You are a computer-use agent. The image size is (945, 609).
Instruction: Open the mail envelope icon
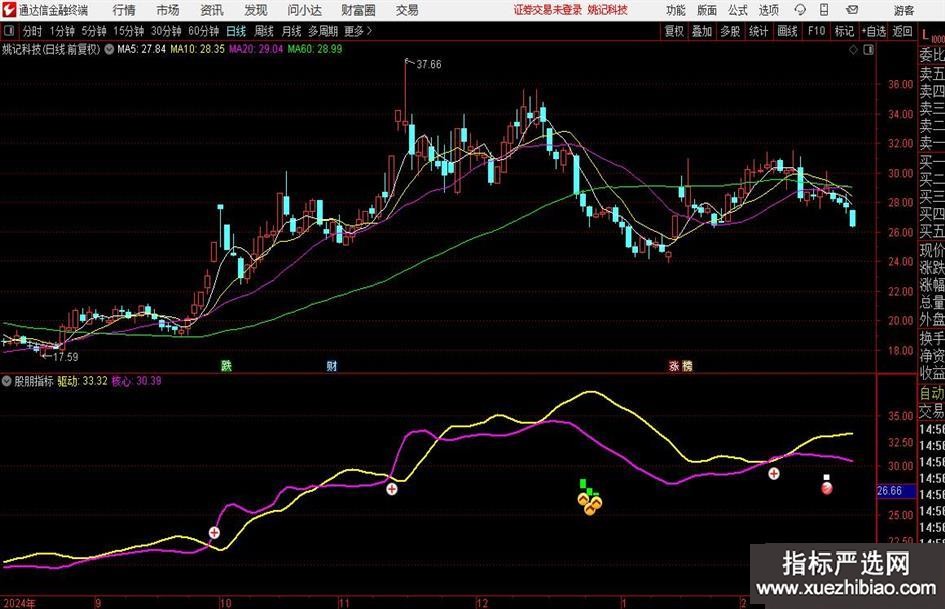pyautogui.click(x=852, y=10)
